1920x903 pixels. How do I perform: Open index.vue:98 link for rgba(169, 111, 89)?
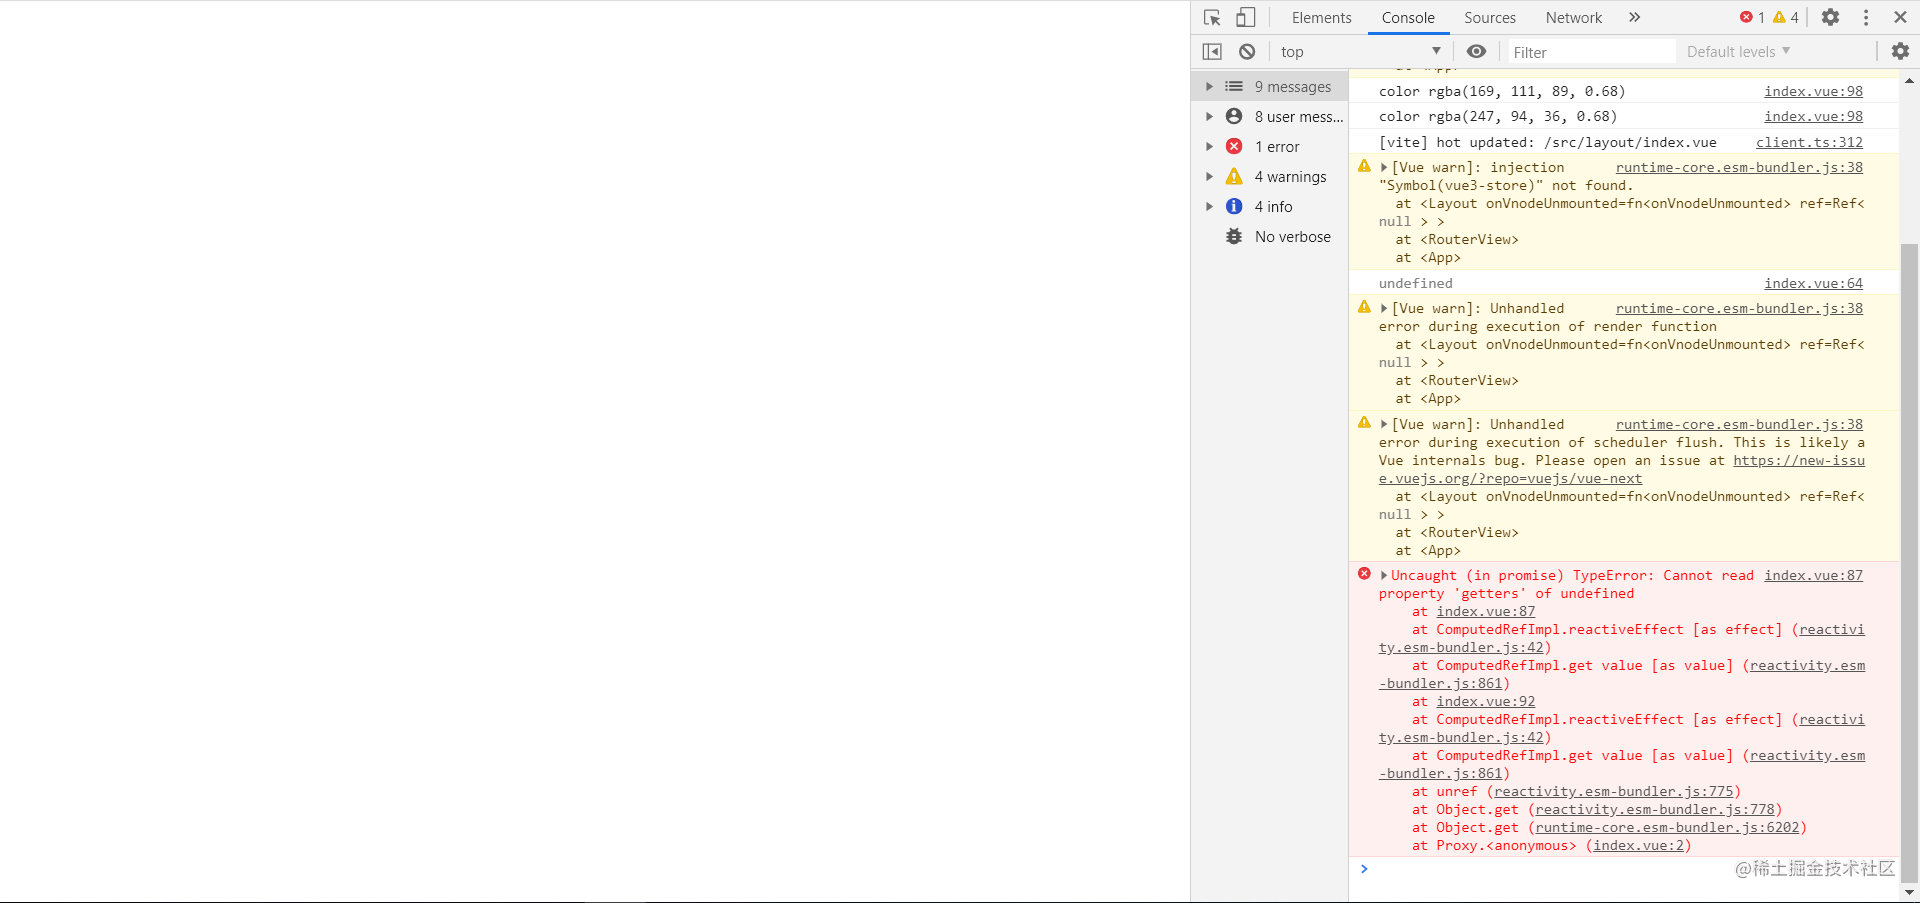point(1813,91)
